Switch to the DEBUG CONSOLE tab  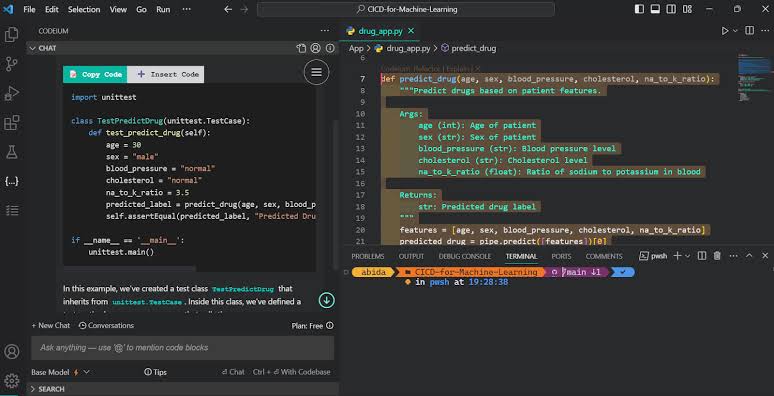pos(464,256)
